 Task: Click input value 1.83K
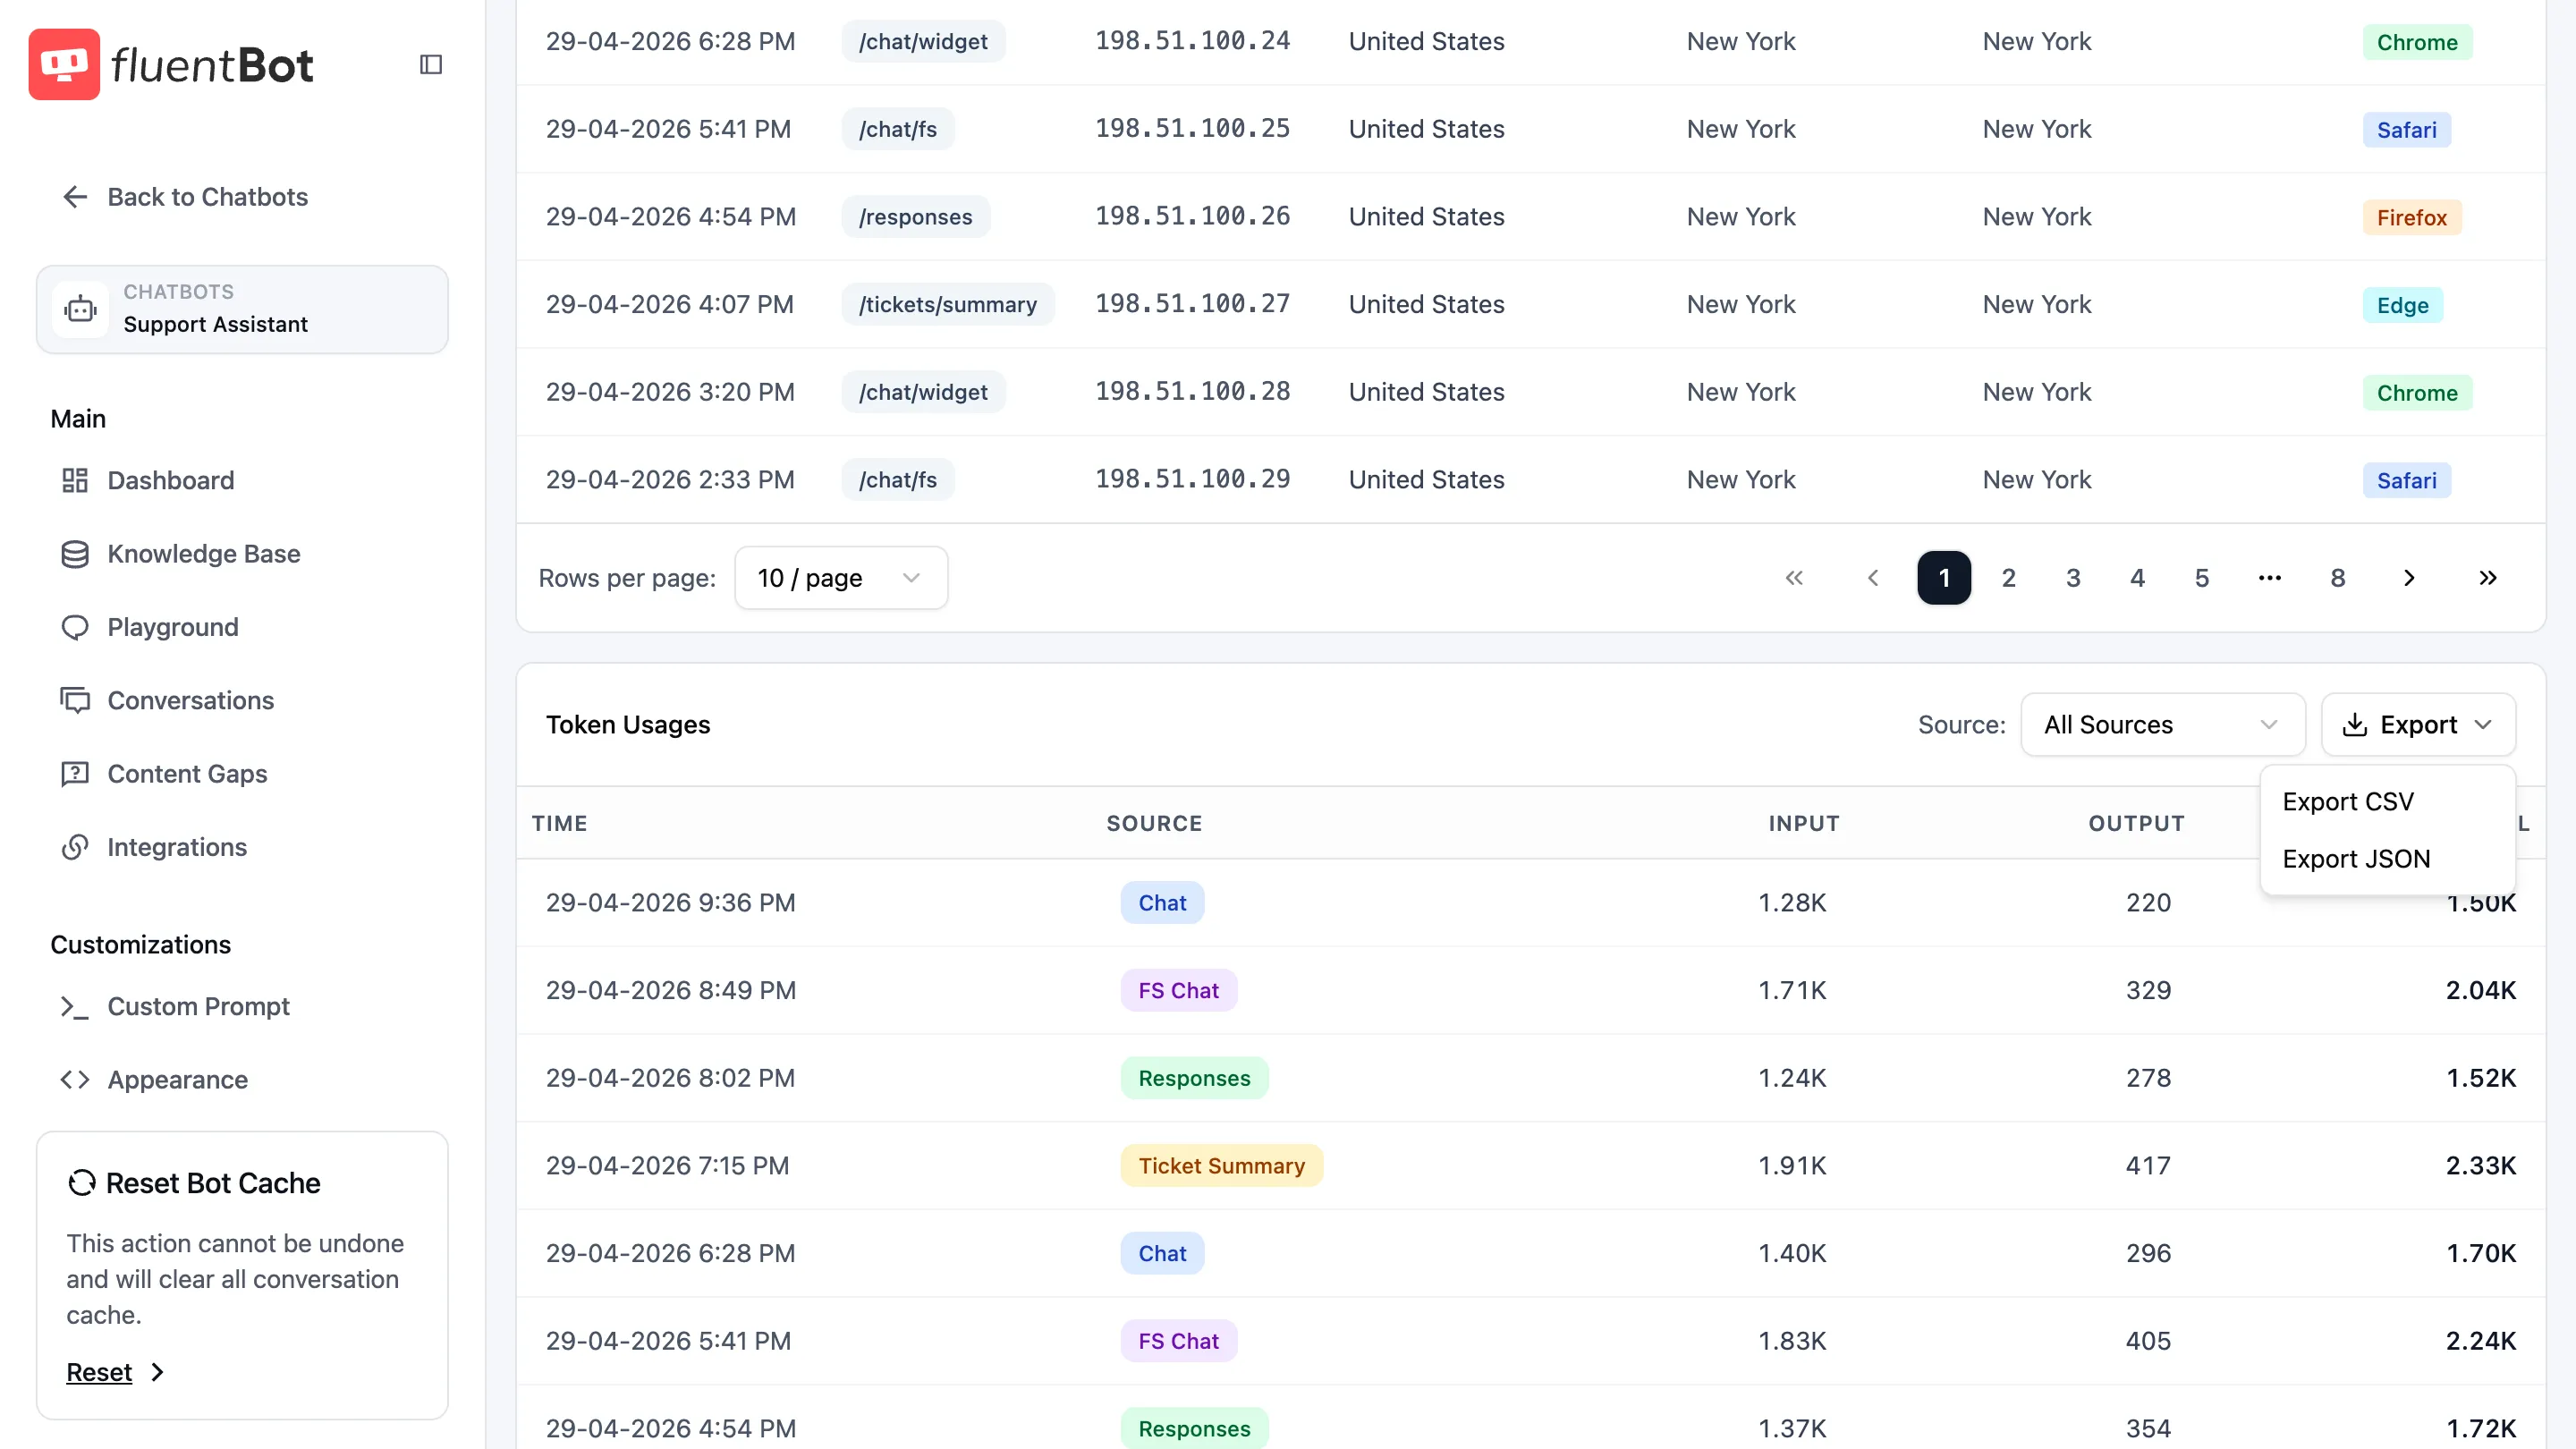1792,1341
